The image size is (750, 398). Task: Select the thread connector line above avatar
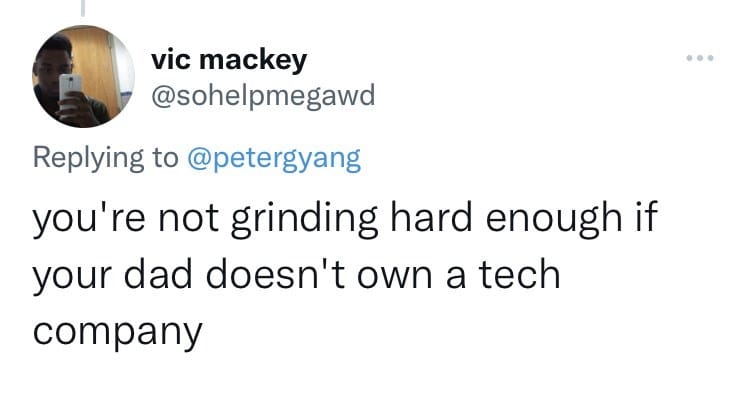pos(83,8)
